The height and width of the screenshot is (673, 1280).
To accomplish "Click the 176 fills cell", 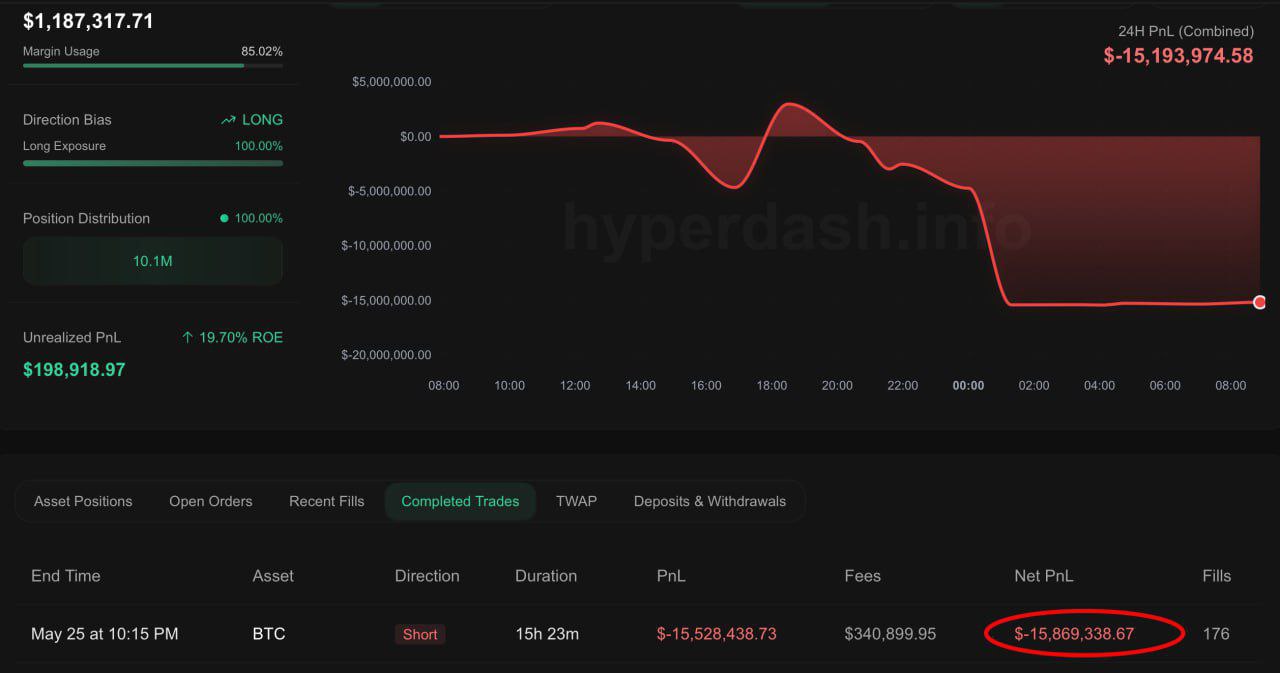I will pos(1216,634).
